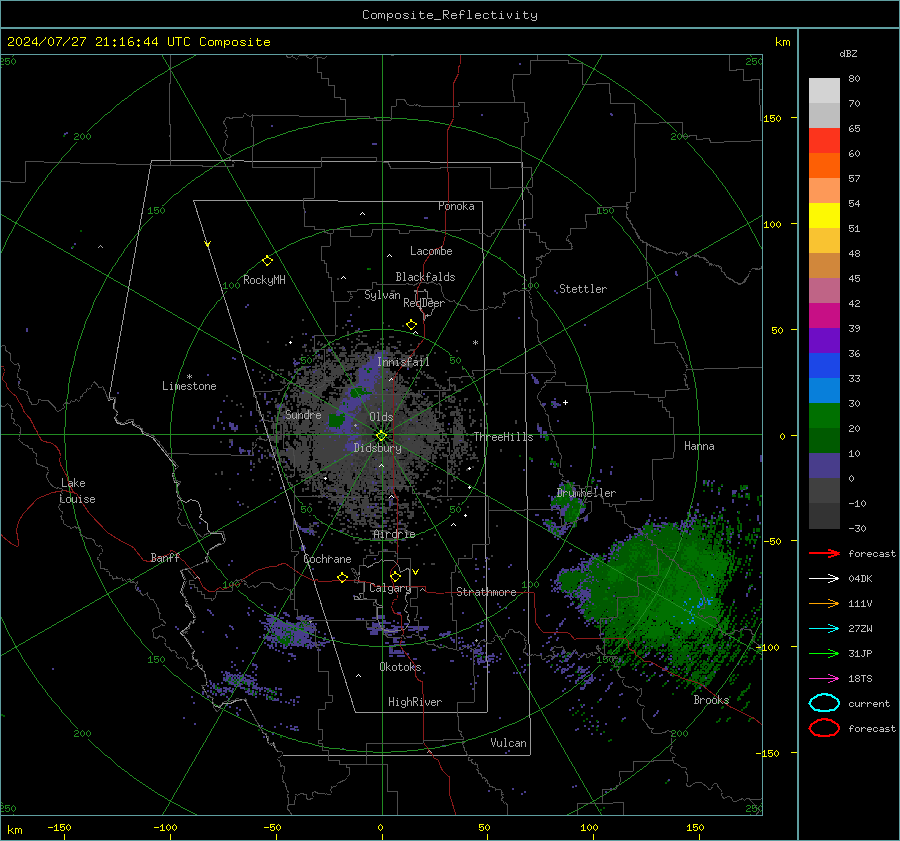Click the dBZ legend heading

pyautogui.click(x=848, y=53)
